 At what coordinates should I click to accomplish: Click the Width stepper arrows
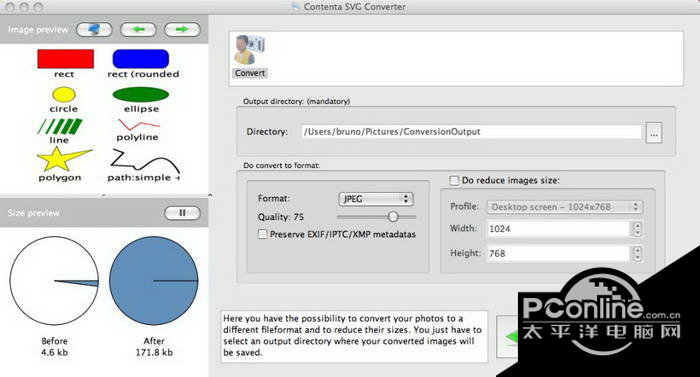[x=638, y=229]
